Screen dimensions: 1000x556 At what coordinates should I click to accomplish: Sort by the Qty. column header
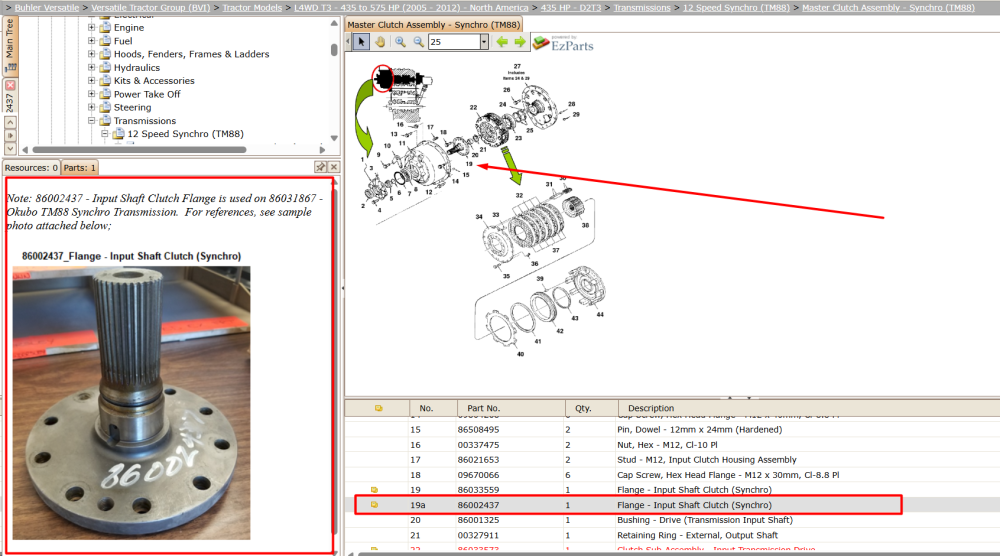click(591, 408)
